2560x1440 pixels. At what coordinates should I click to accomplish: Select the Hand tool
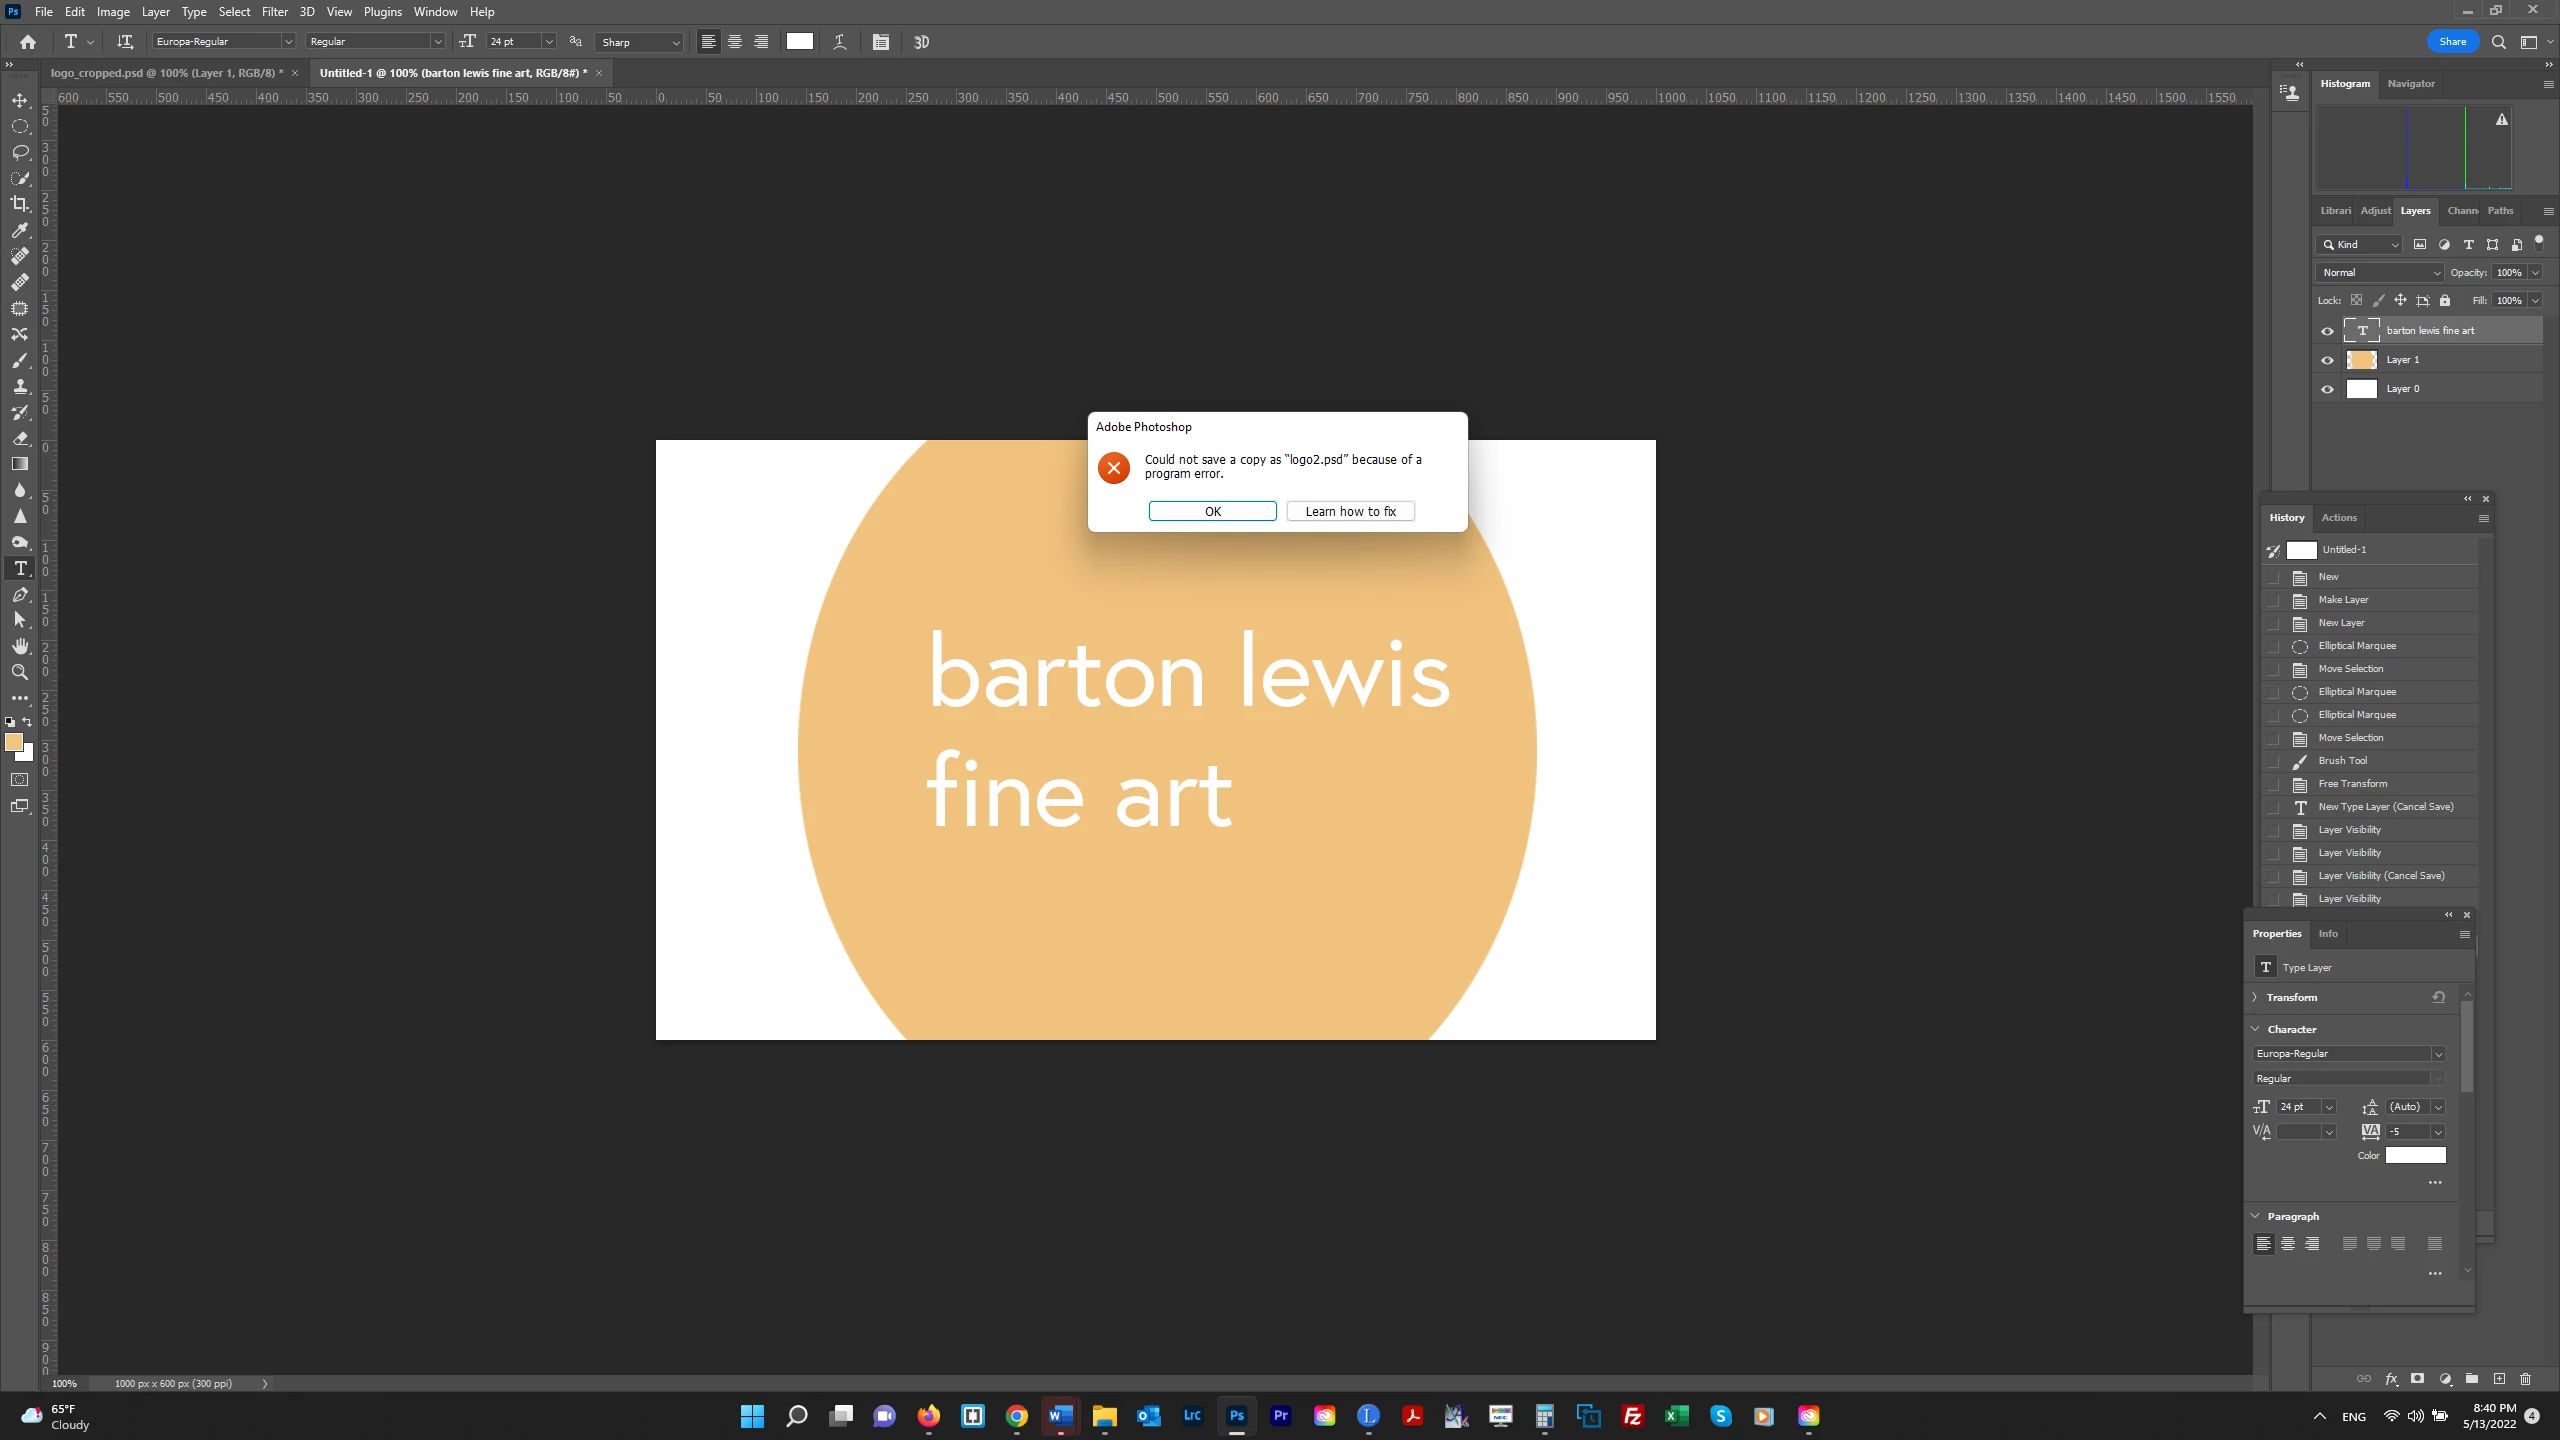20,646
